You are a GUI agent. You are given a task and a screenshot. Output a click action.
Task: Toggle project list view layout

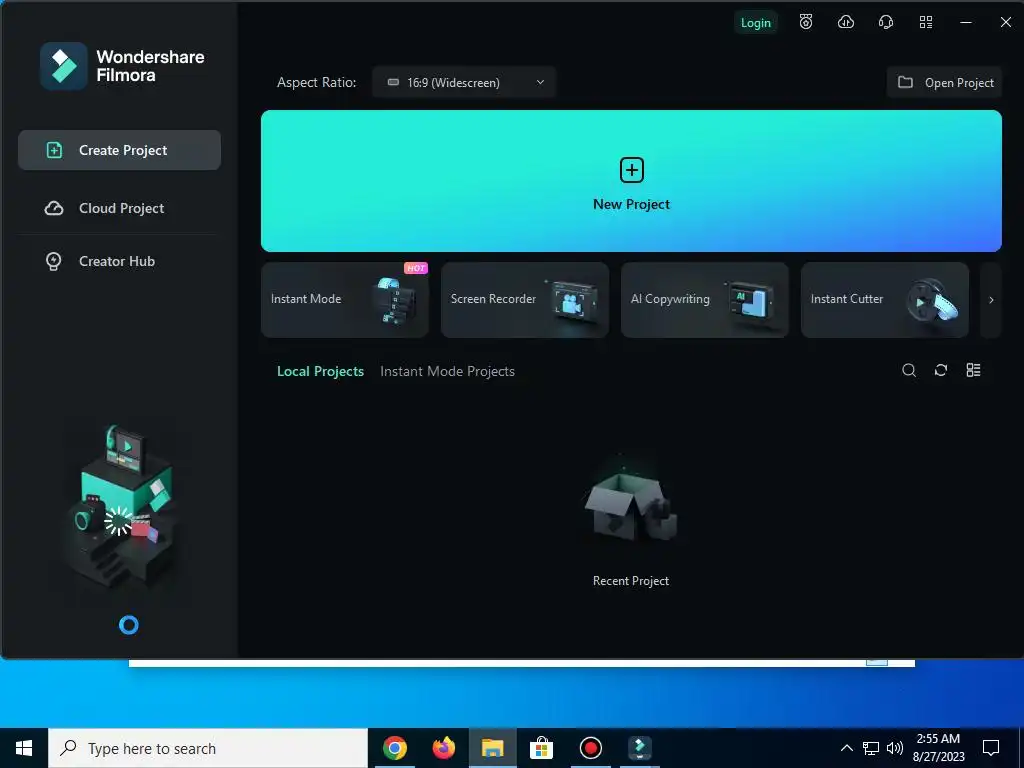point(973,370)
